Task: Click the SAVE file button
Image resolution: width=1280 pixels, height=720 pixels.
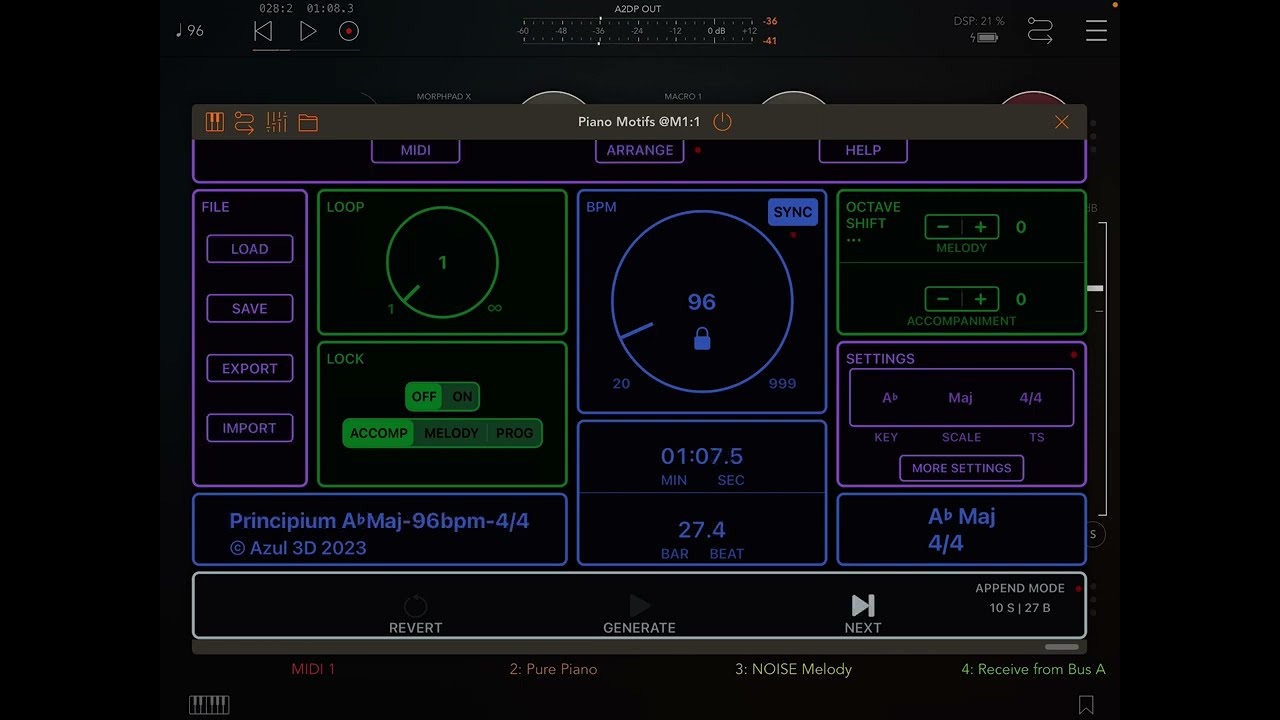Action: click(250, 309)
